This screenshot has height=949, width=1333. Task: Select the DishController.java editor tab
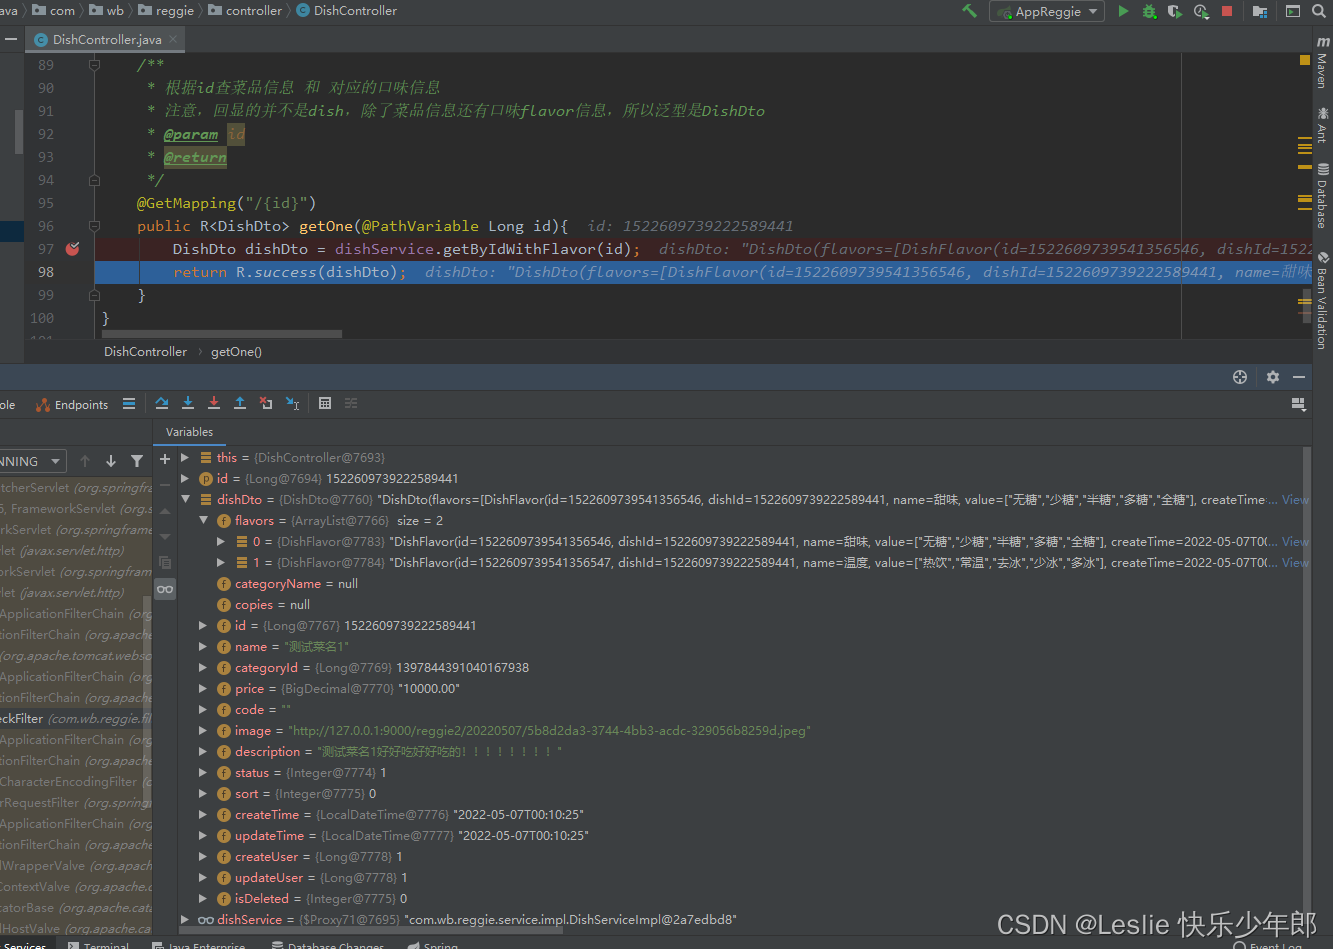107,40
